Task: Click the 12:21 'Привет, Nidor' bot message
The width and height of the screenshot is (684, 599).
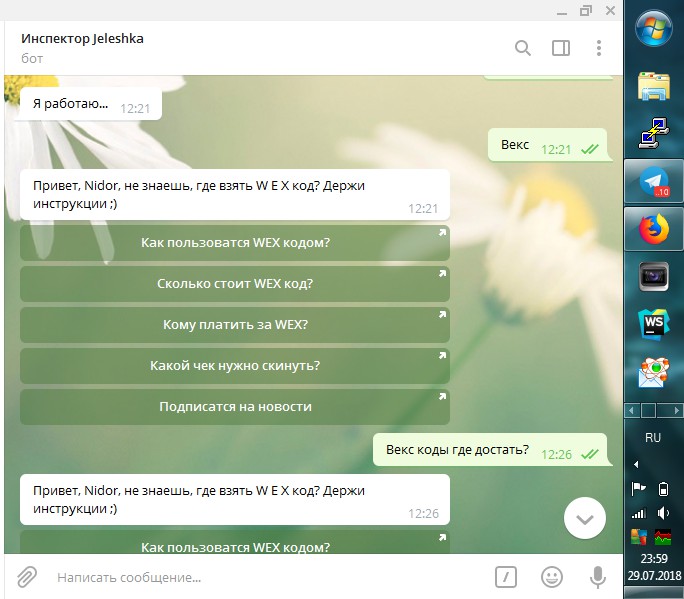Action: pos(235,195)
